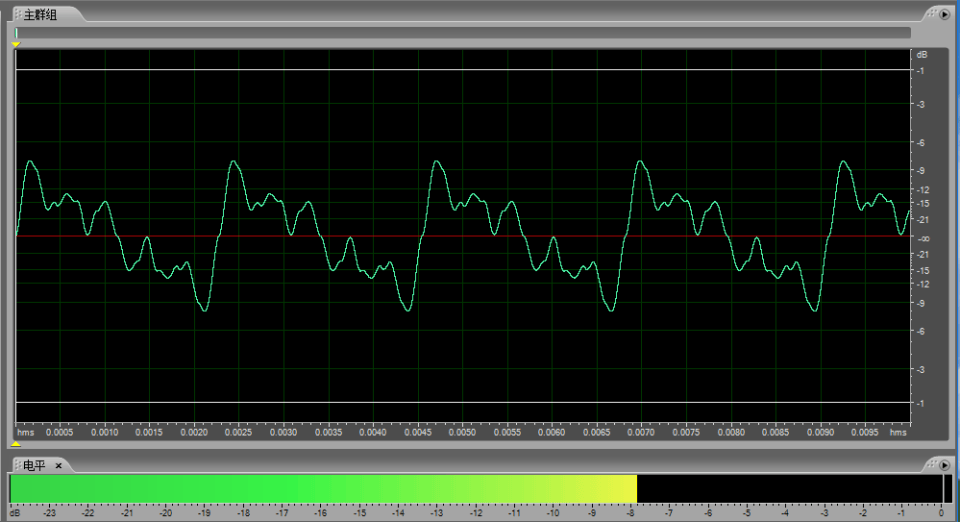Grab the 电平 panel grip handle
Screen dimensions: 960x522
pos(17,466)
